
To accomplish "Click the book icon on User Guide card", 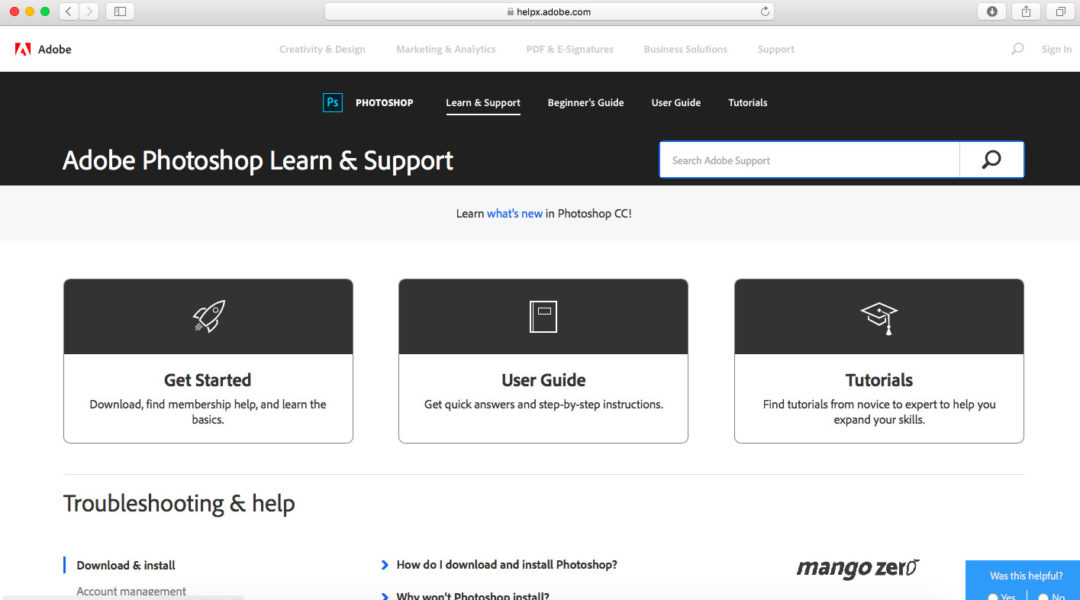I will (x=542, y=315).
